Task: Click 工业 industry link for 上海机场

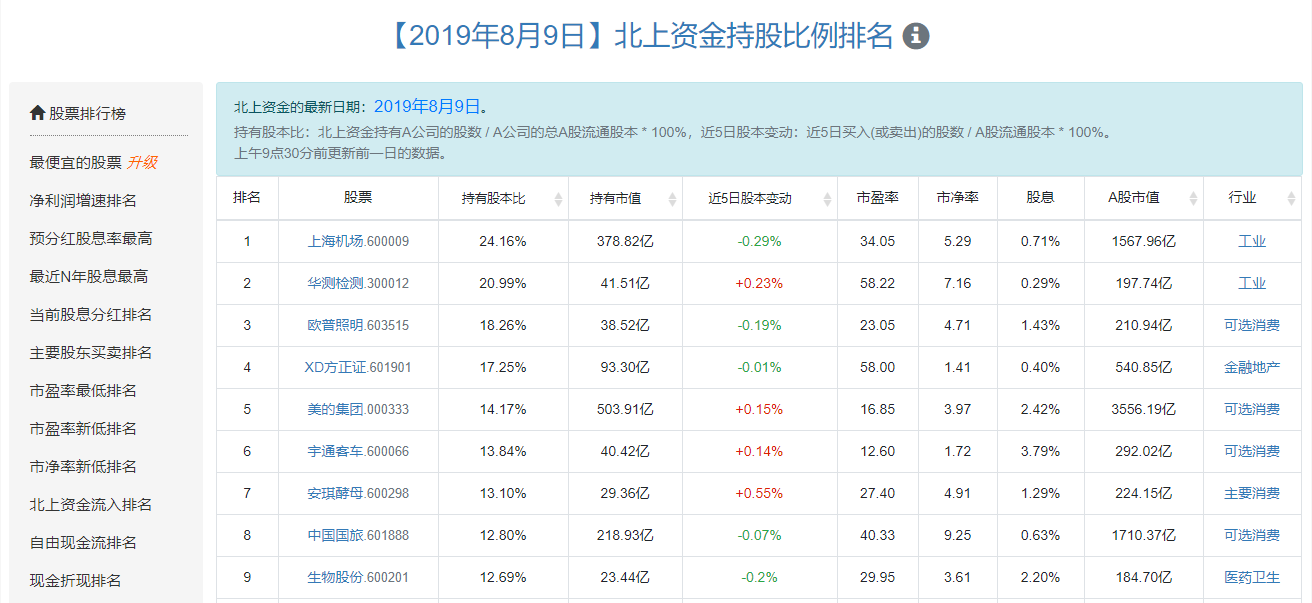Action: pyautogui.click(x=1252, y=241)
